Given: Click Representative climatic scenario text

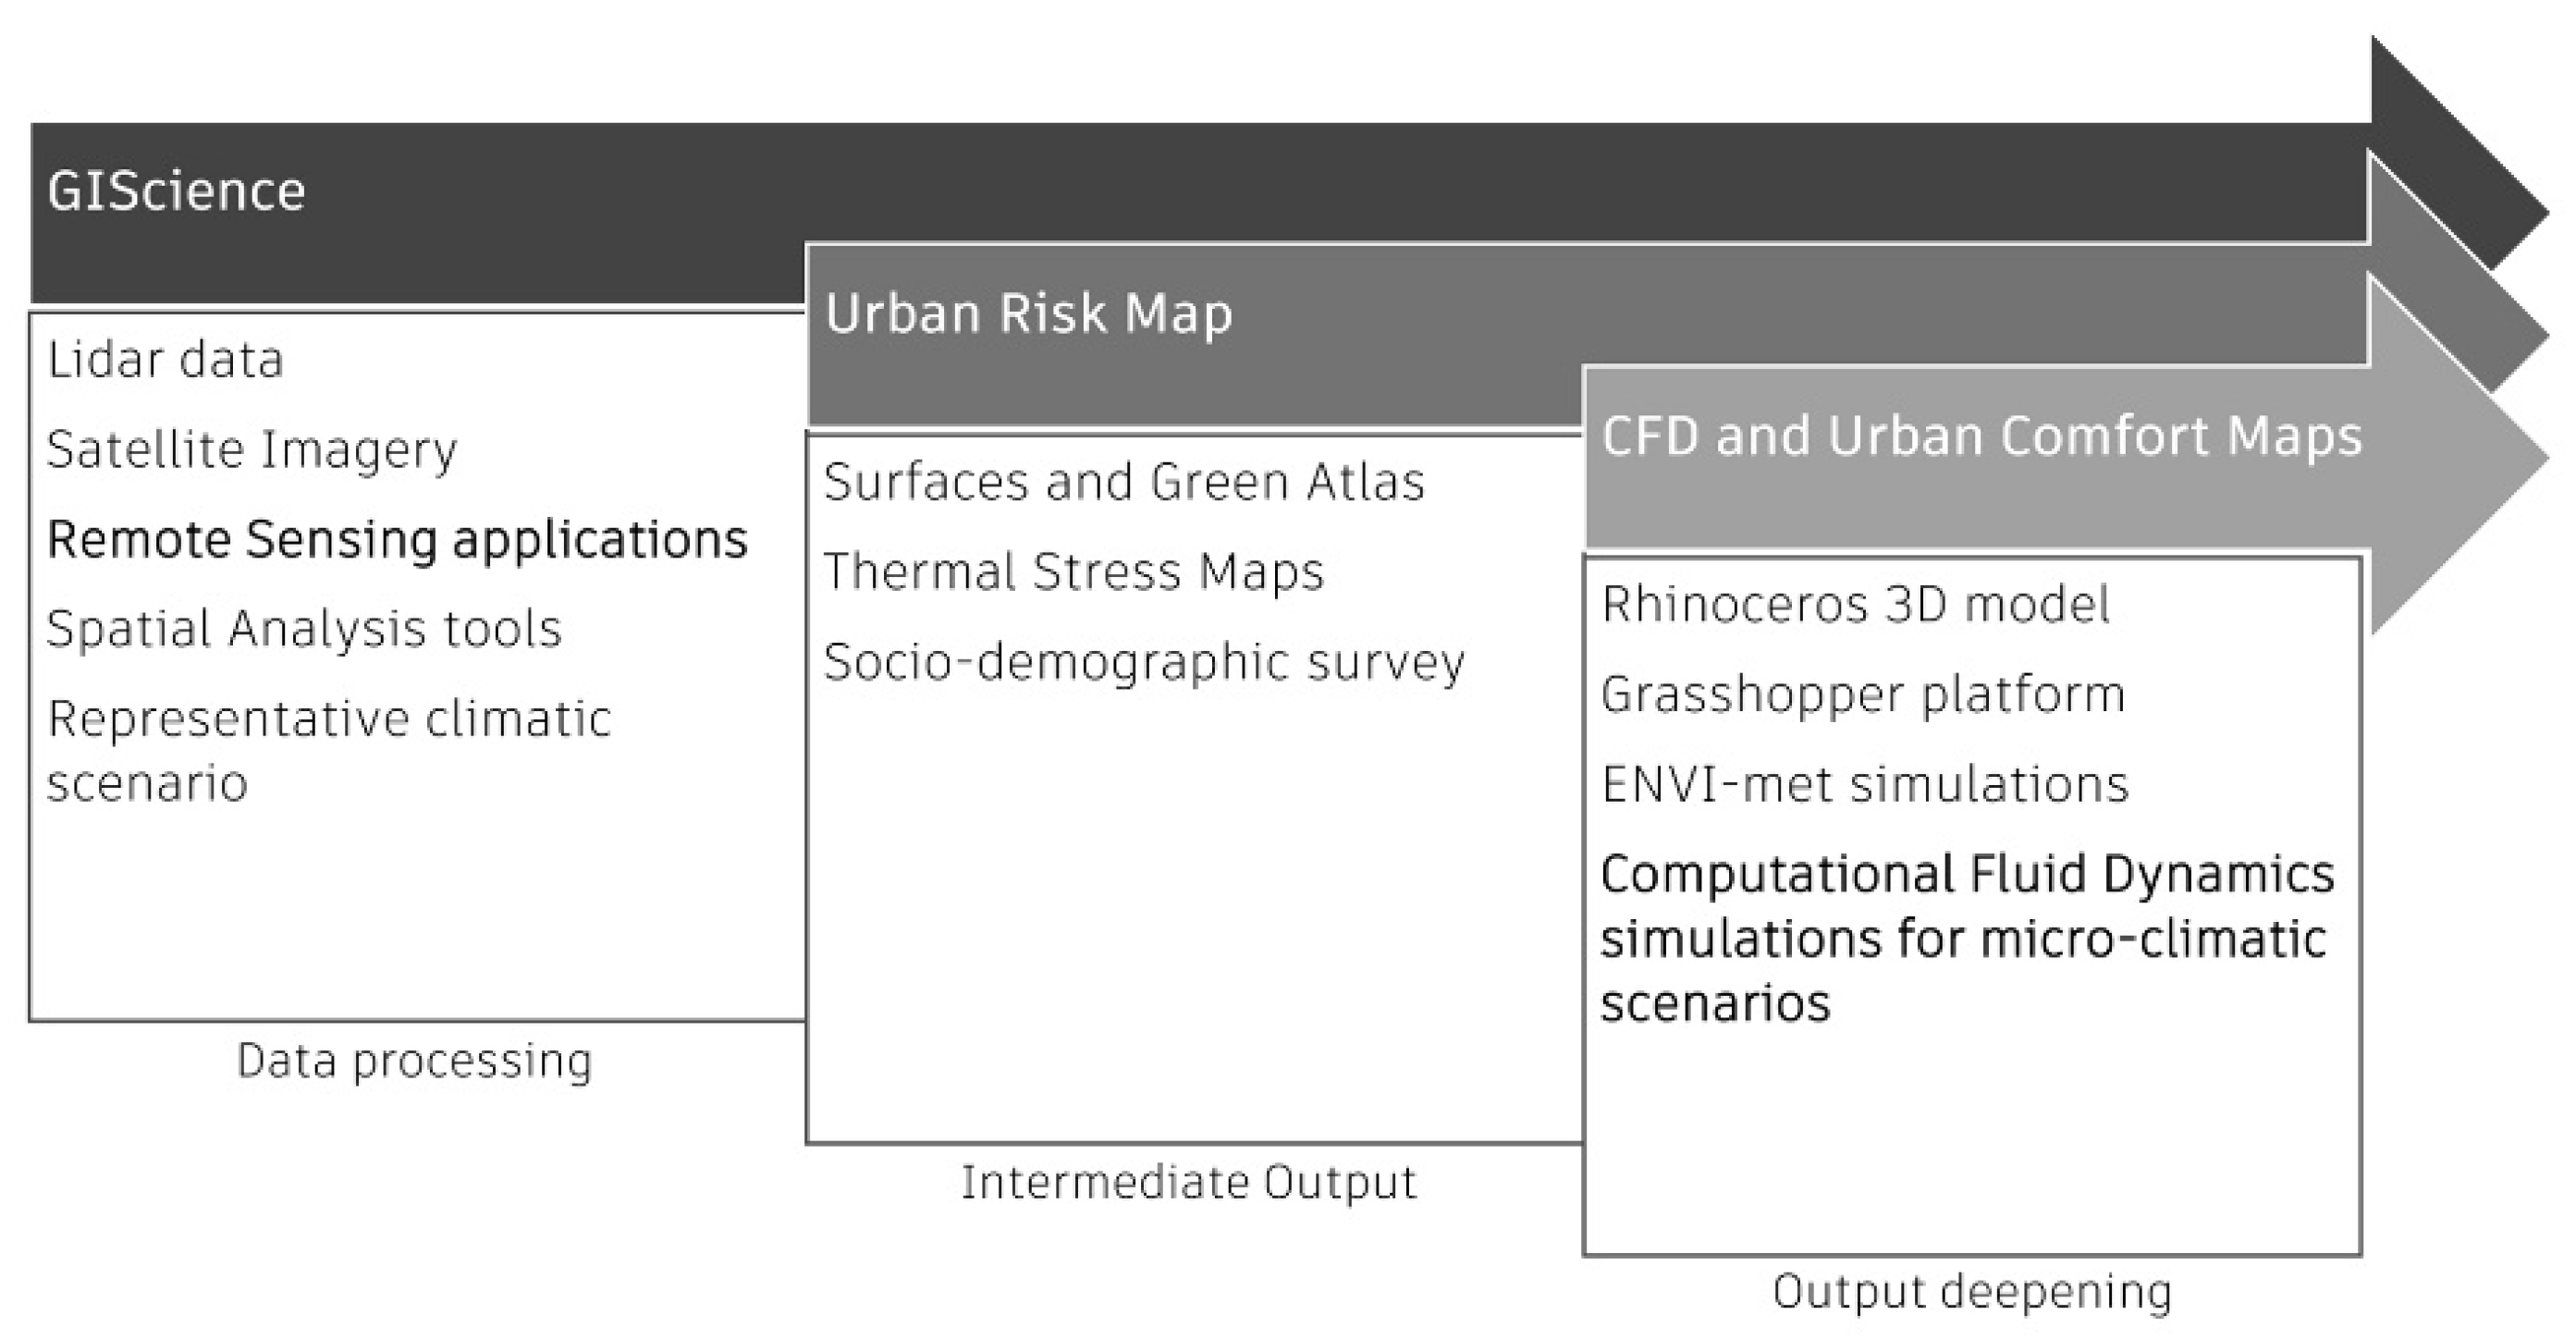Looking at the screenshot, I should (x=328, y=749).
